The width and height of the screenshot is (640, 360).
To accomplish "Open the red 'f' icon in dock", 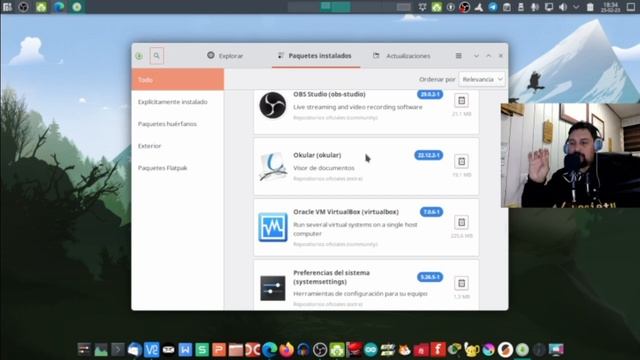I will click(438, 349).
